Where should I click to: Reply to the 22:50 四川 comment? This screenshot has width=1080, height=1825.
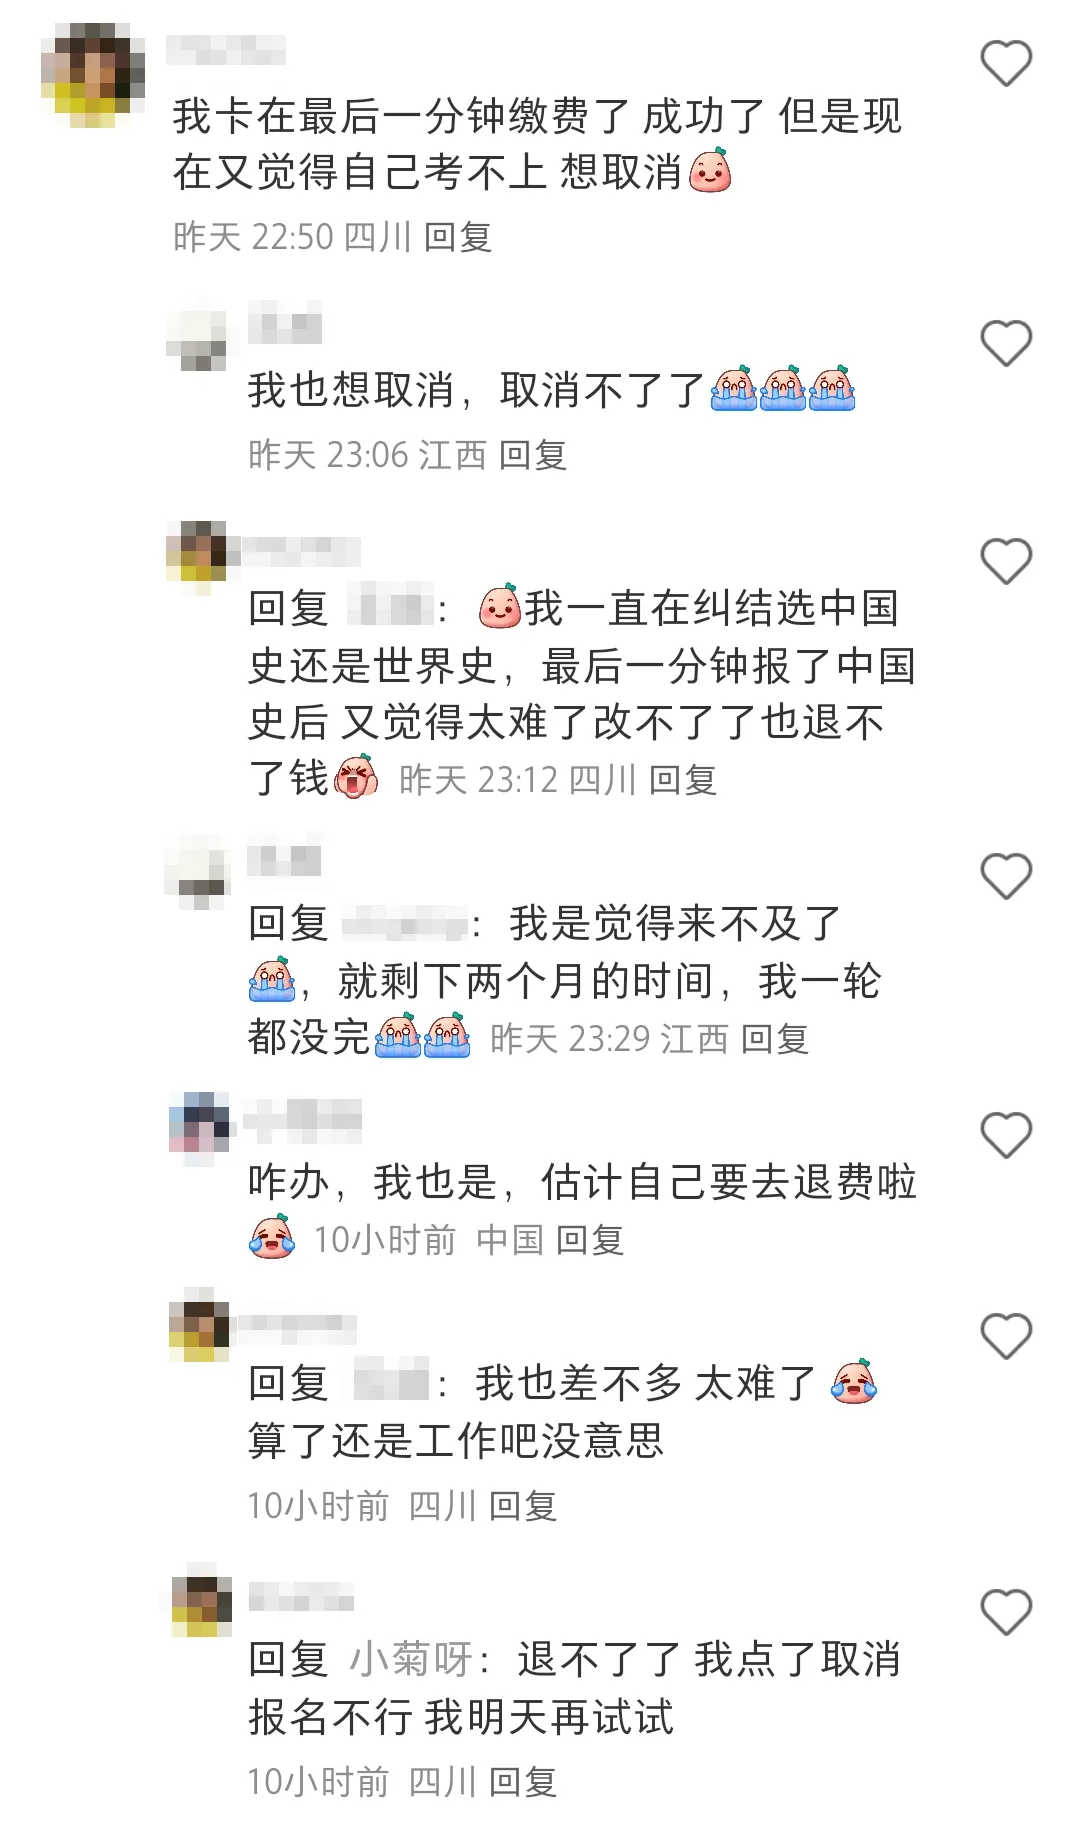point(458,237)
